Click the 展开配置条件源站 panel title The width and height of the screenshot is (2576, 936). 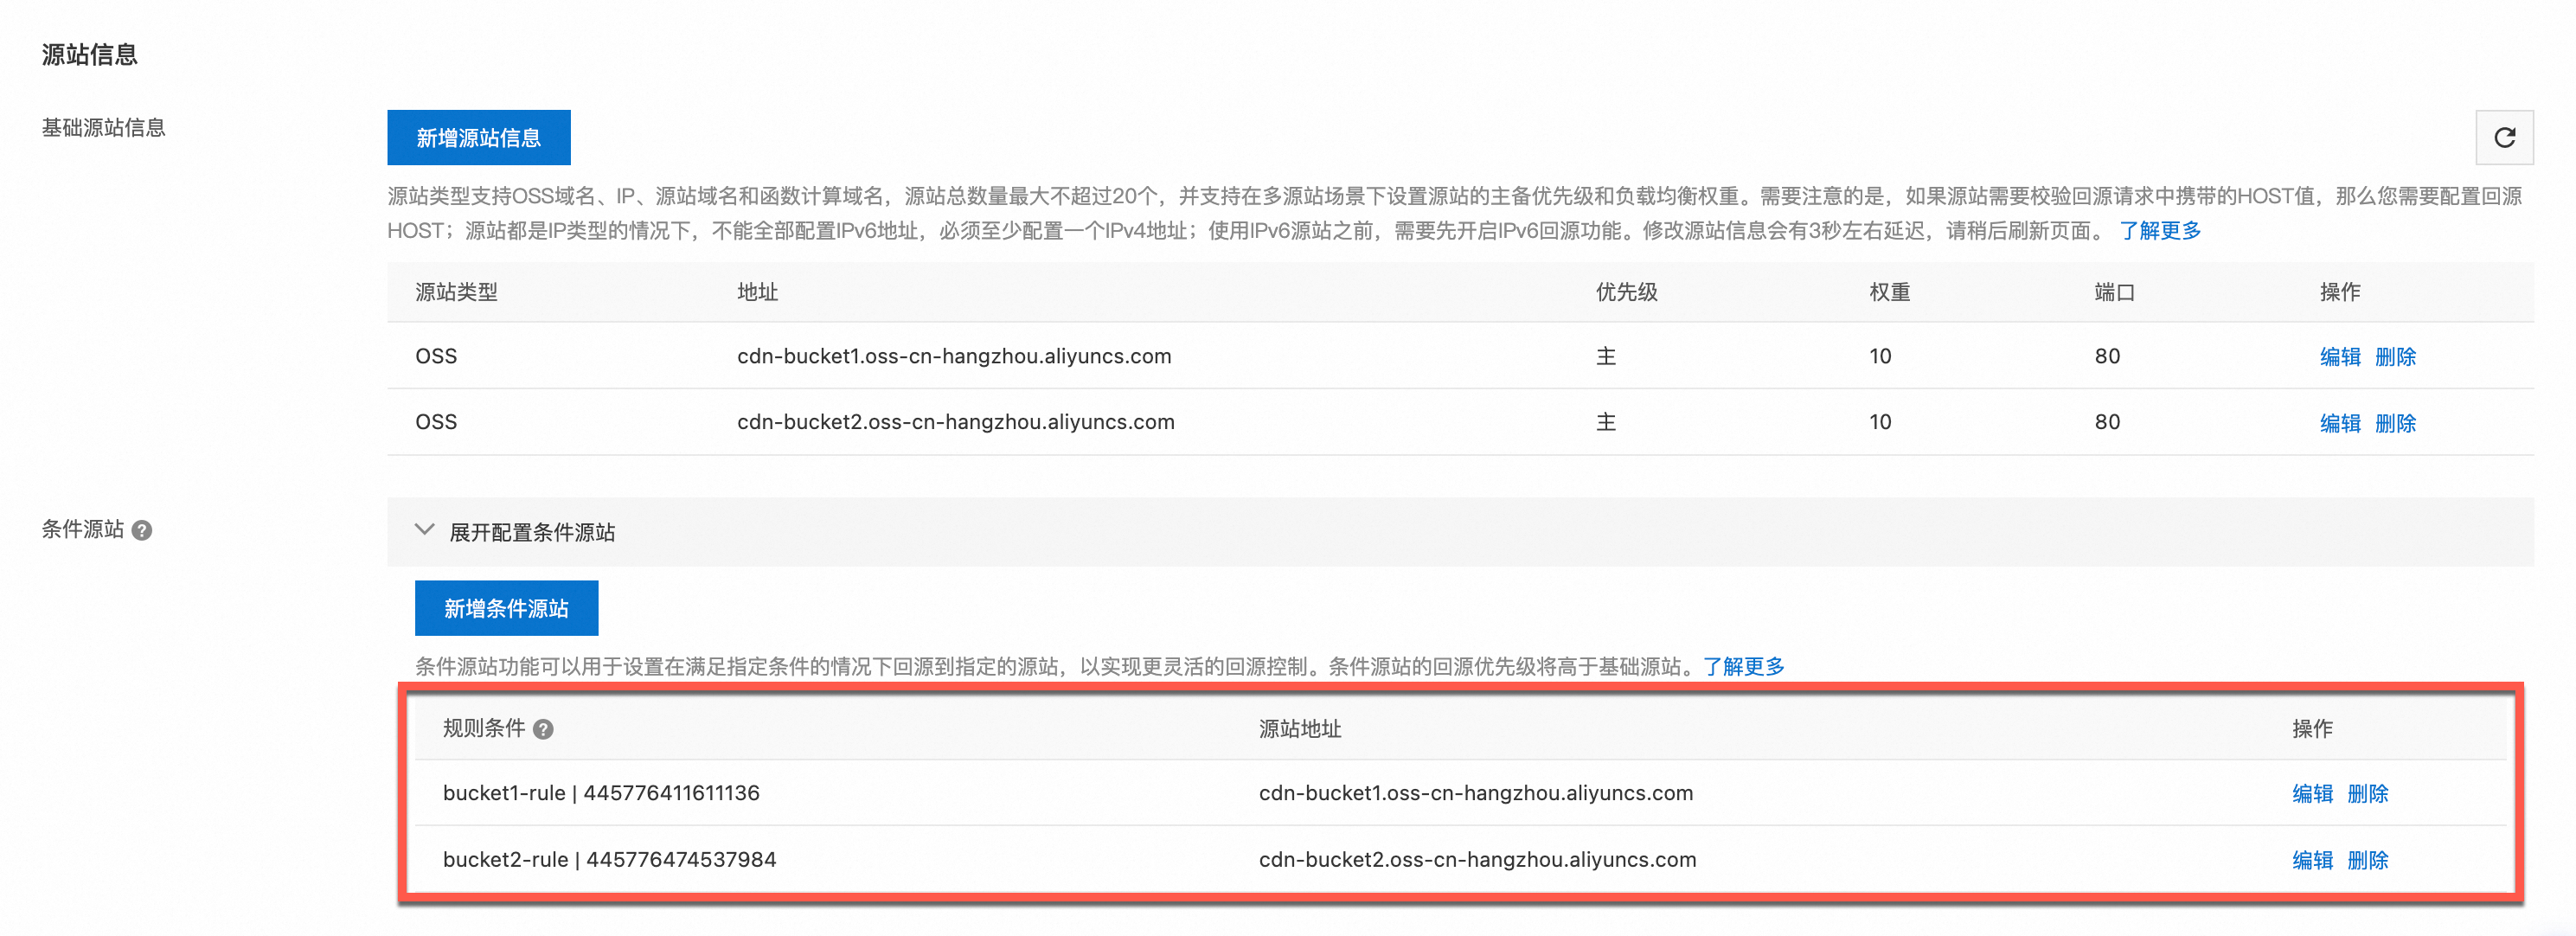coord(532,533)
